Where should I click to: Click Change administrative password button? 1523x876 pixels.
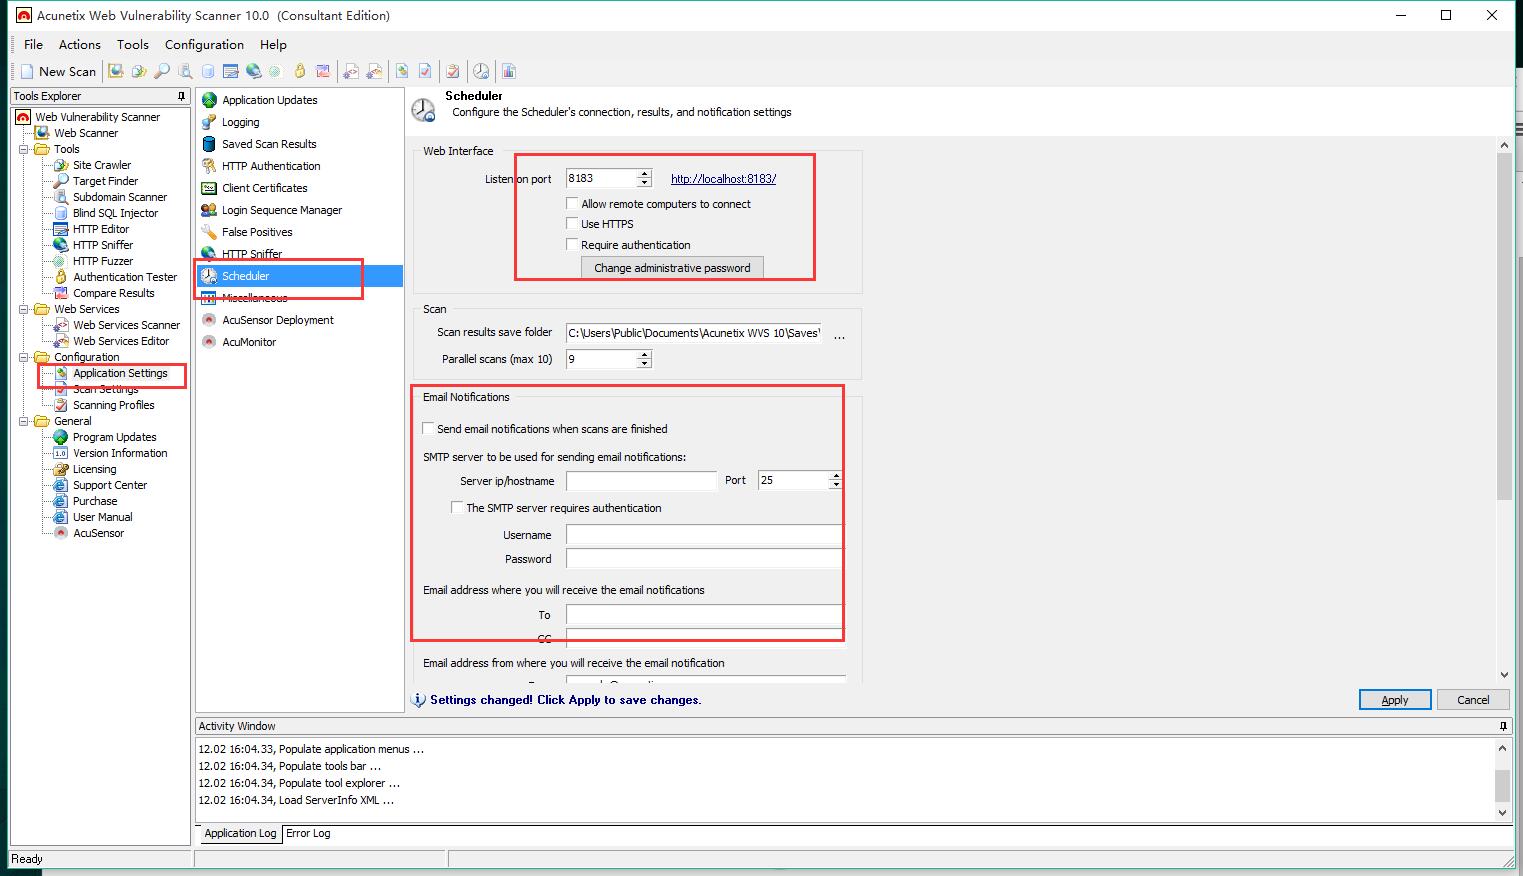[672, 268]
